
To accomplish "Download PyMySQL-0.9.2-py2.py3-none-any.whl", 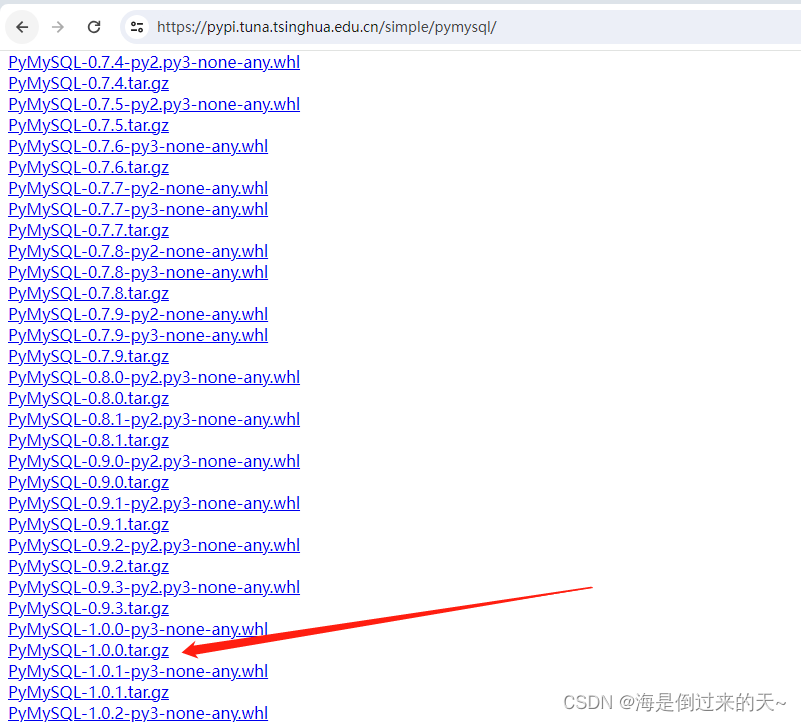I will [x=154, y=545].
